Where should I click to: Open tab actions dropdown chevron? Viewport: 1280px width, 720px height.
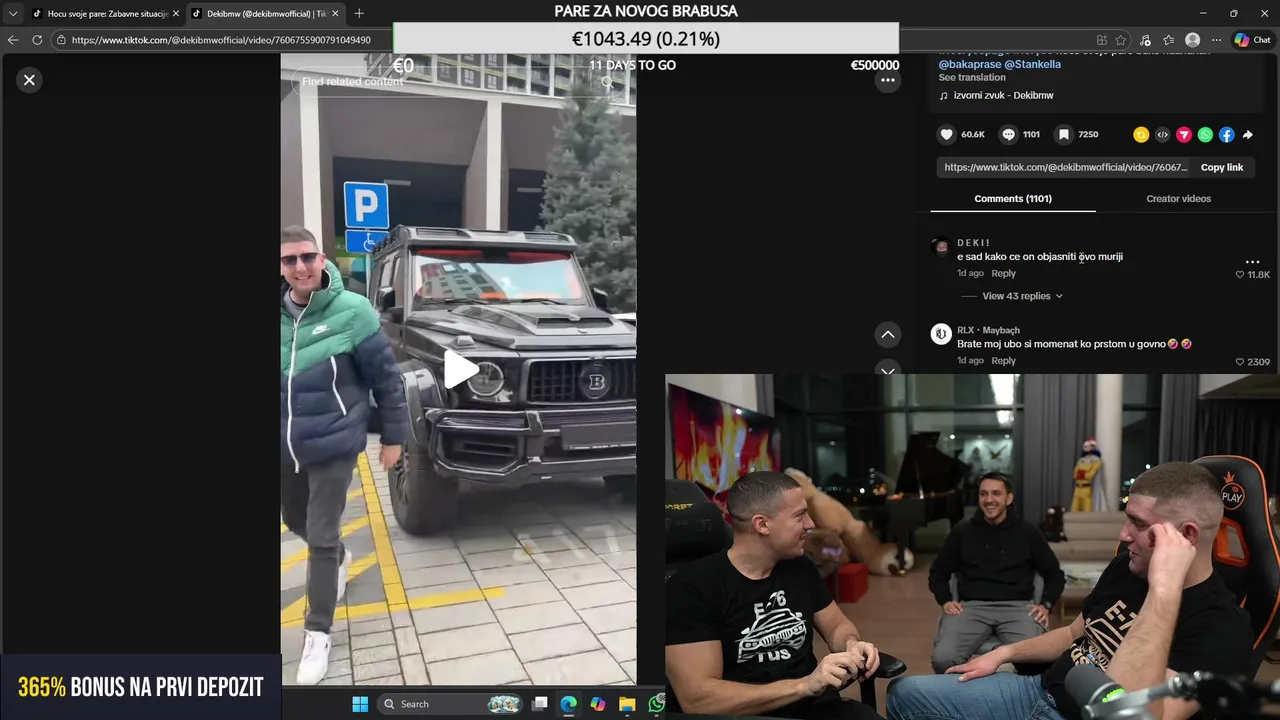(13, 14)
